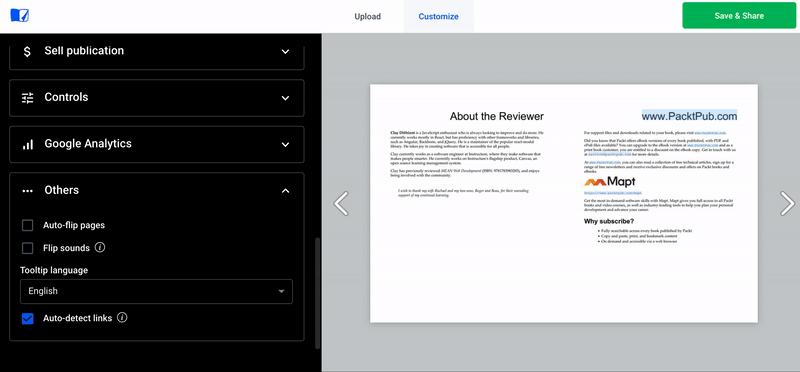Click the Controls sliders icon

pyautogui.click(x=28, y=97)
